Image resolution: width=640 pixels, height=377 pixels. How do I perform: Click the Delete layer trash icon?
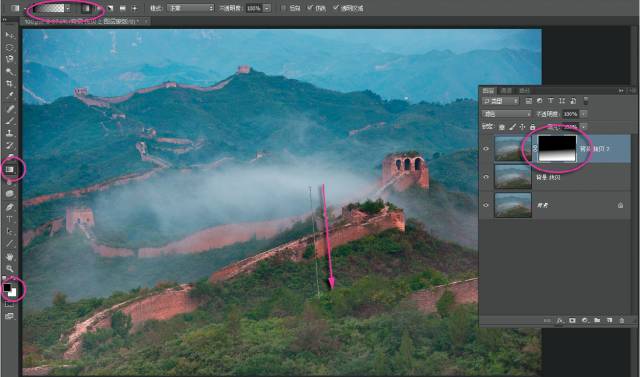(622, 321)
